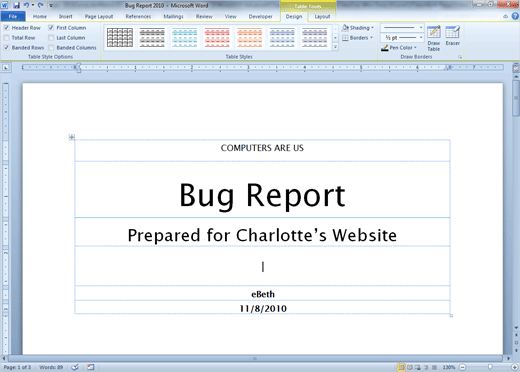Viewport: 520px width, 372px height.
Task: Open the Borders dropdown arrow
Action: (371, 38)
